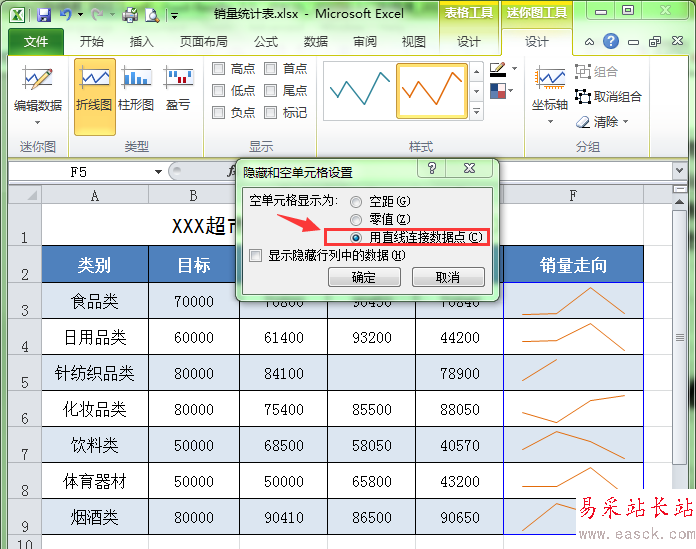
Task: Check the Markers (标记) checkbox
Action: point(270,112)
